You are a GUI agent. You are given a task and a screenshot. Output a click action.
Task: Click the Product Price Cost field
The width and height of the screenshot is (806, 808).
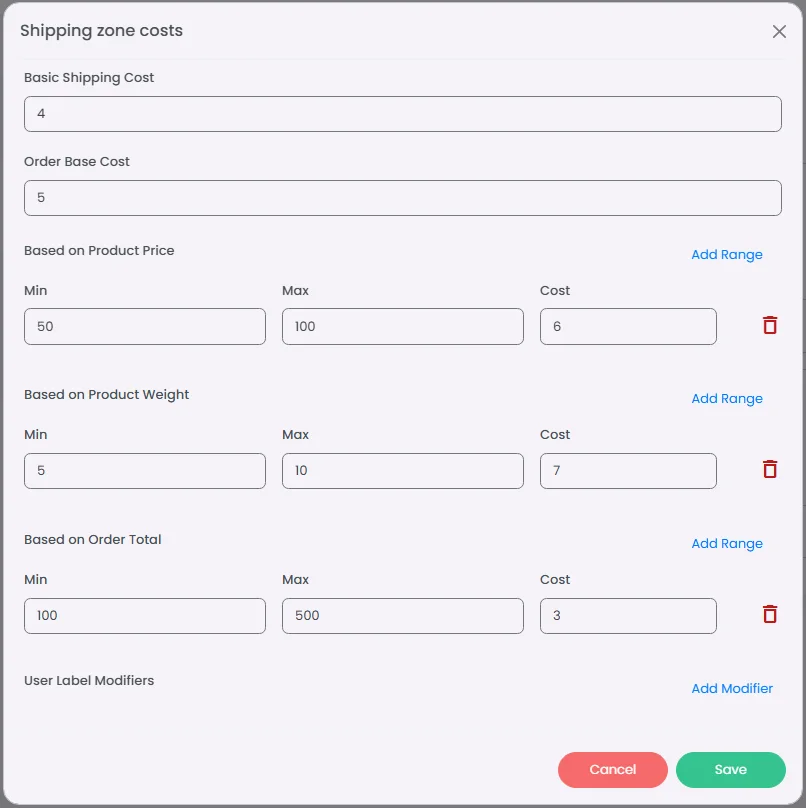point(628,327)
